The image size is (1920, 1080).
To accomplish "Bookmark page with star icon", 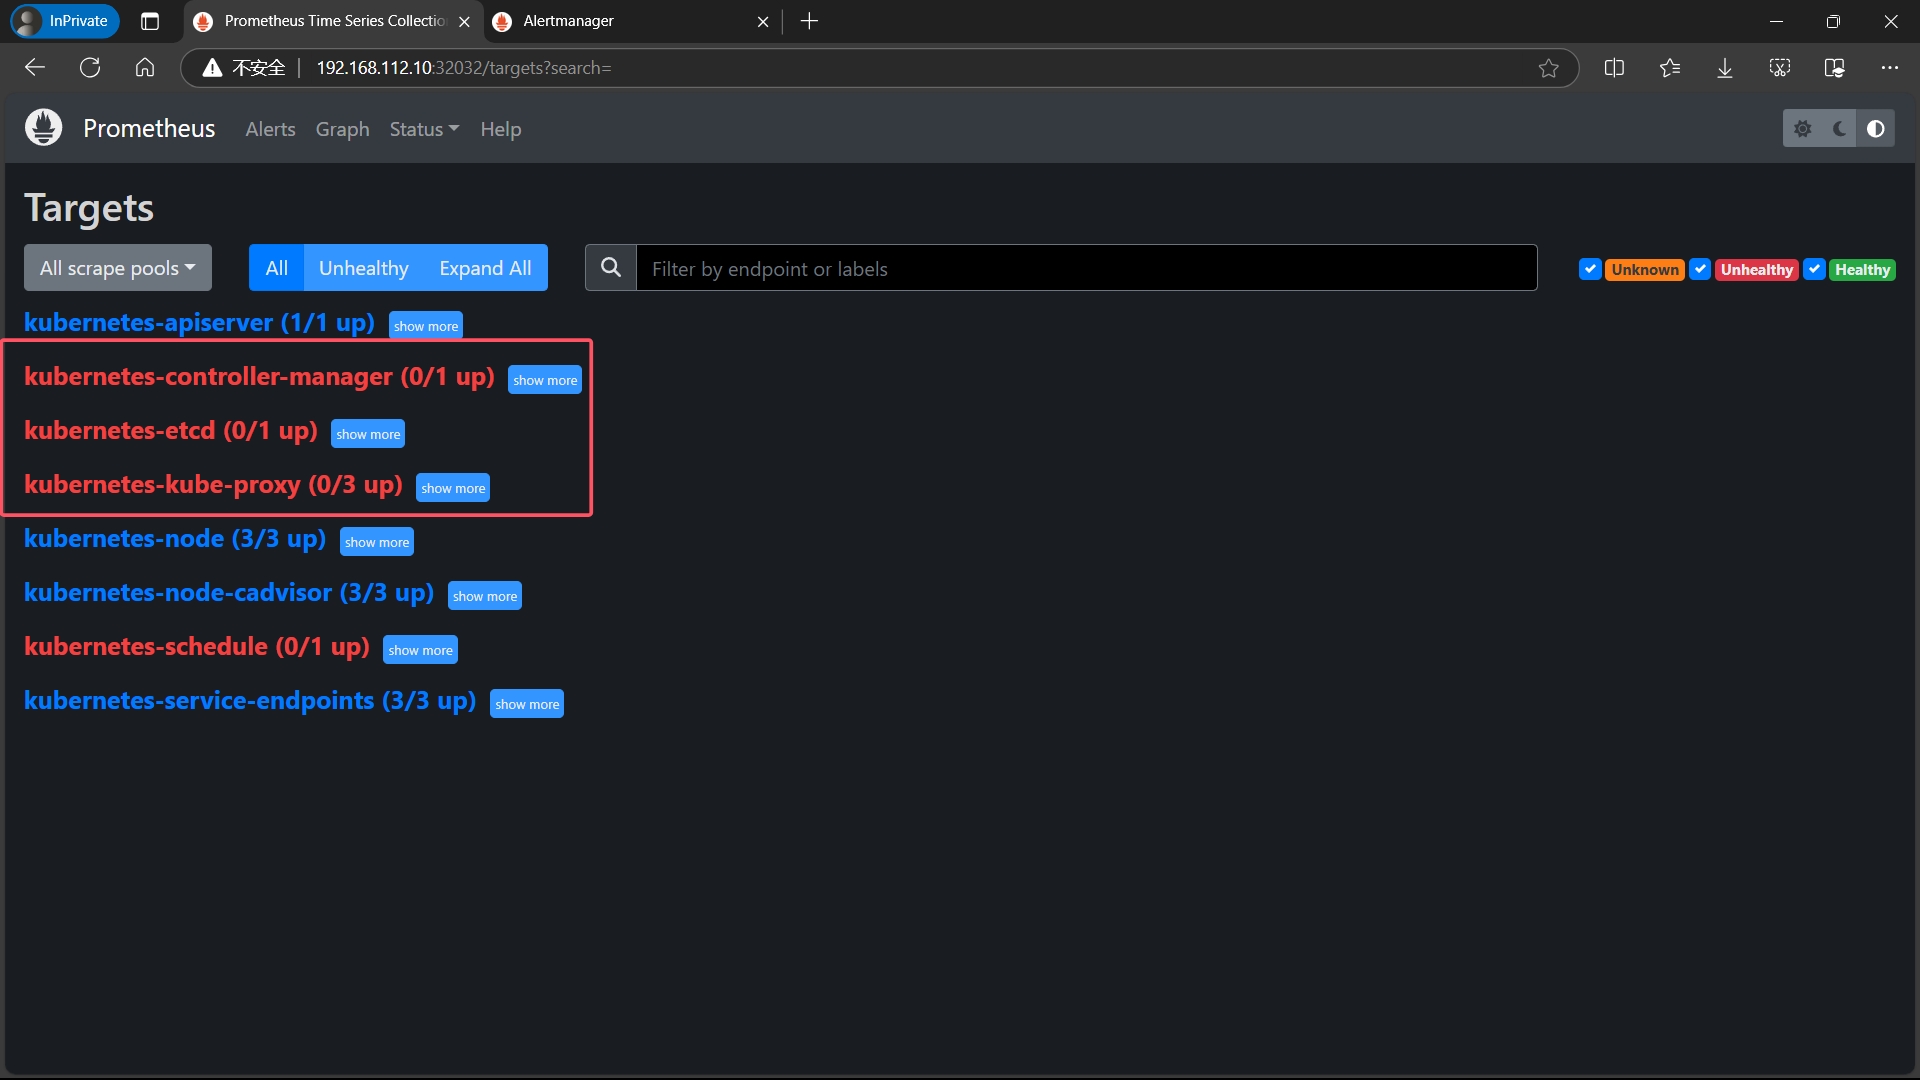I will click(x=1548, y=68).
